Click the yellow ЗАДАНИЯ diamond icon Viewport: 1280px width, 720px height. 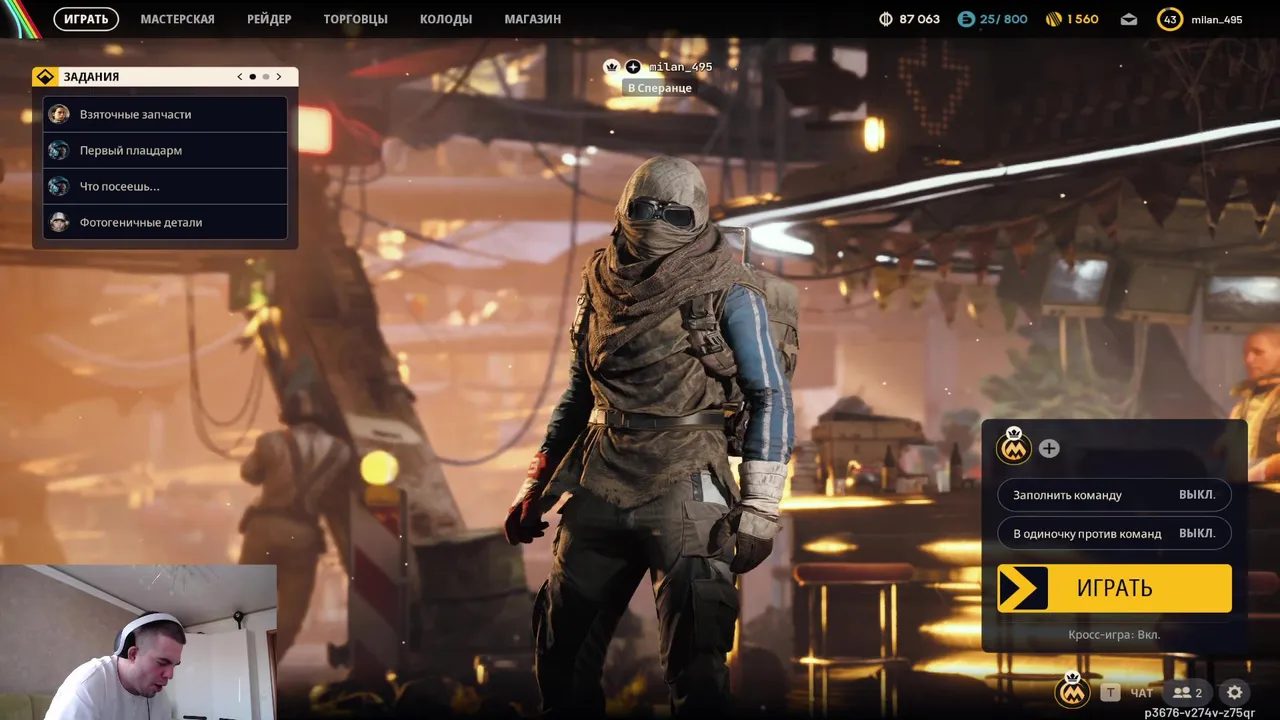coord(45,77)
